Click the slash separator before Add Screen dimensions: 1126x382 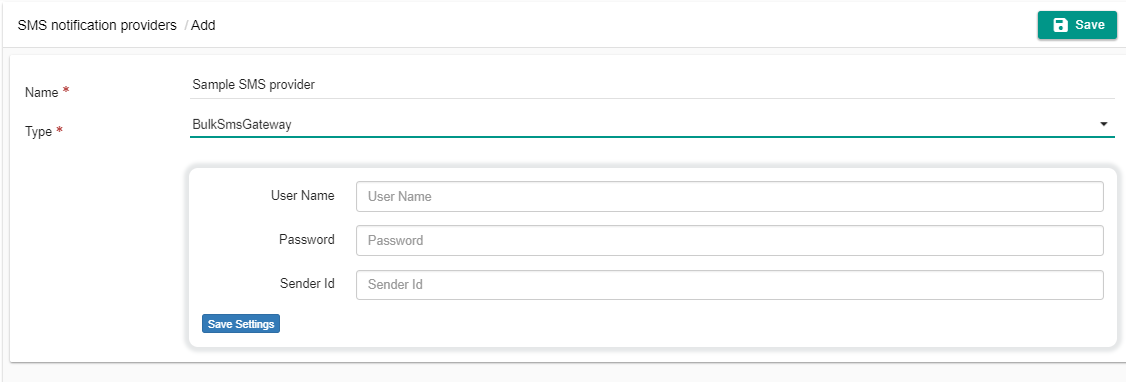(186, 25)
